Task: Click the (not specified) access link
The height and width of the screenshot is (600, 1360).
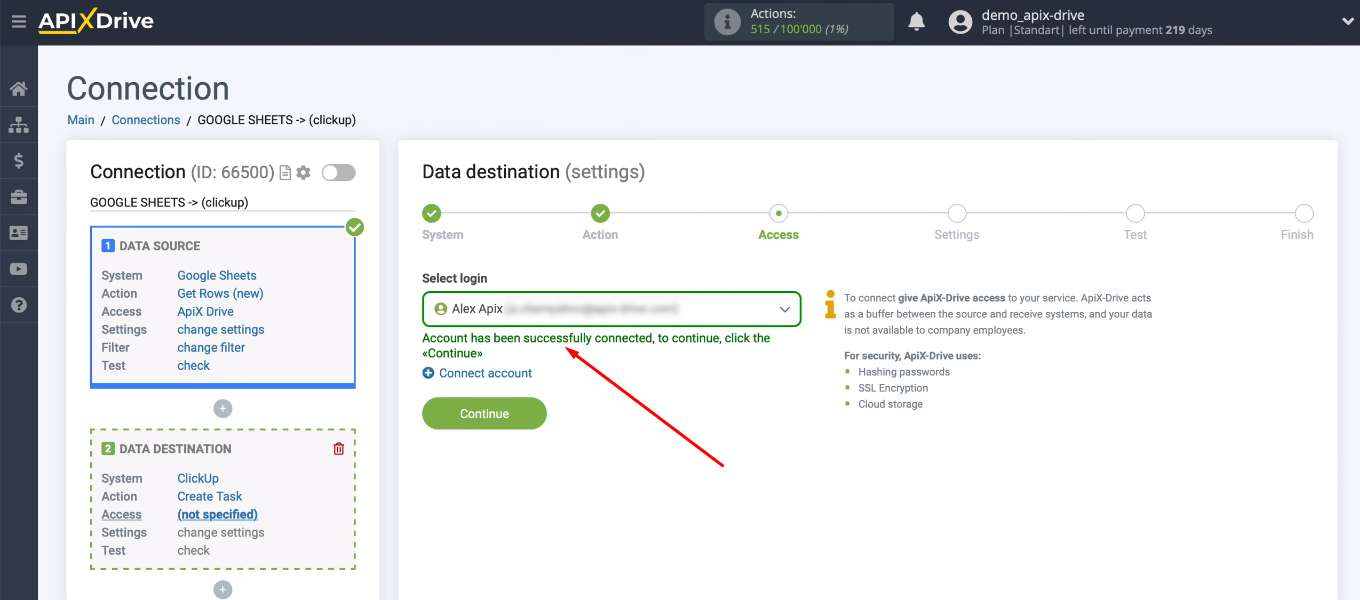Action: 217,515
